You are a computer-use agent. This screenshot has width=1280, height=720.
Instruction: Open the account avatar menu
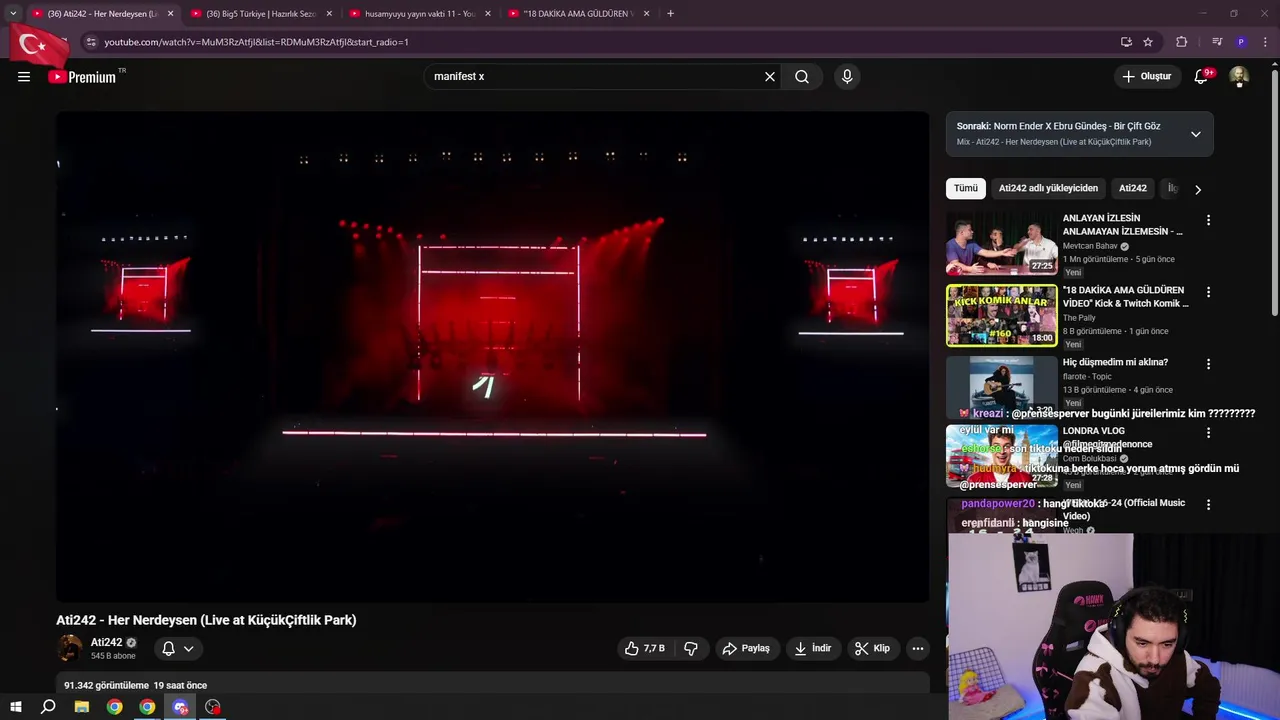point(1239,76)
